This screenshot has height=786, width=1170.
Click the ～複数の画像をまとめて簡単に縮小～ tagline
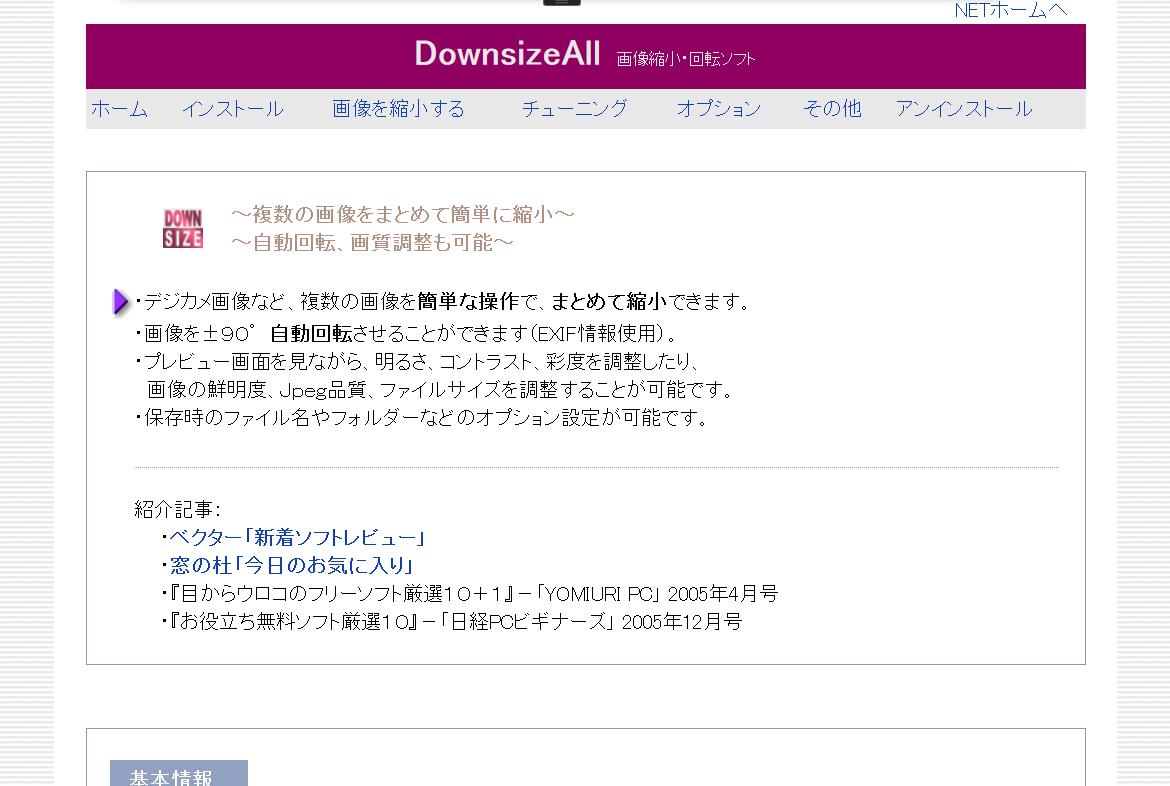(x=403, y=215)
